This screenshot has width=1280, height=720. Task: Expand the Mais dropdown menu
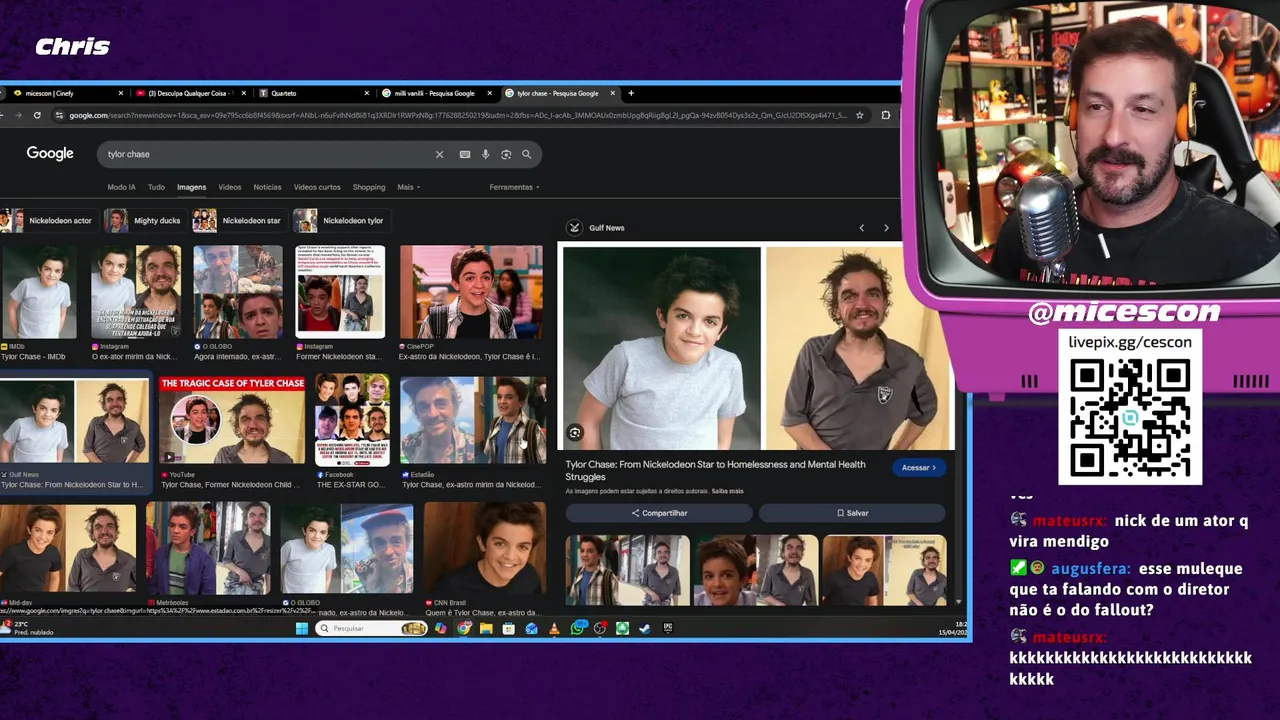[408, 187]
